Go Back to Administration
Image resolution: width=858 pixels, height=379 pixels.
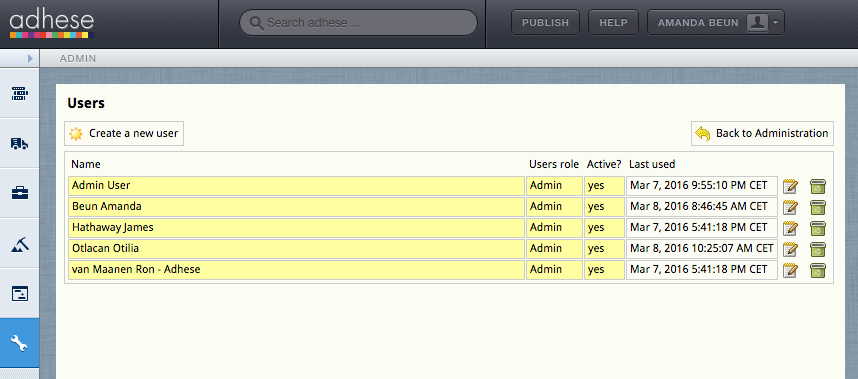[762, 133]
